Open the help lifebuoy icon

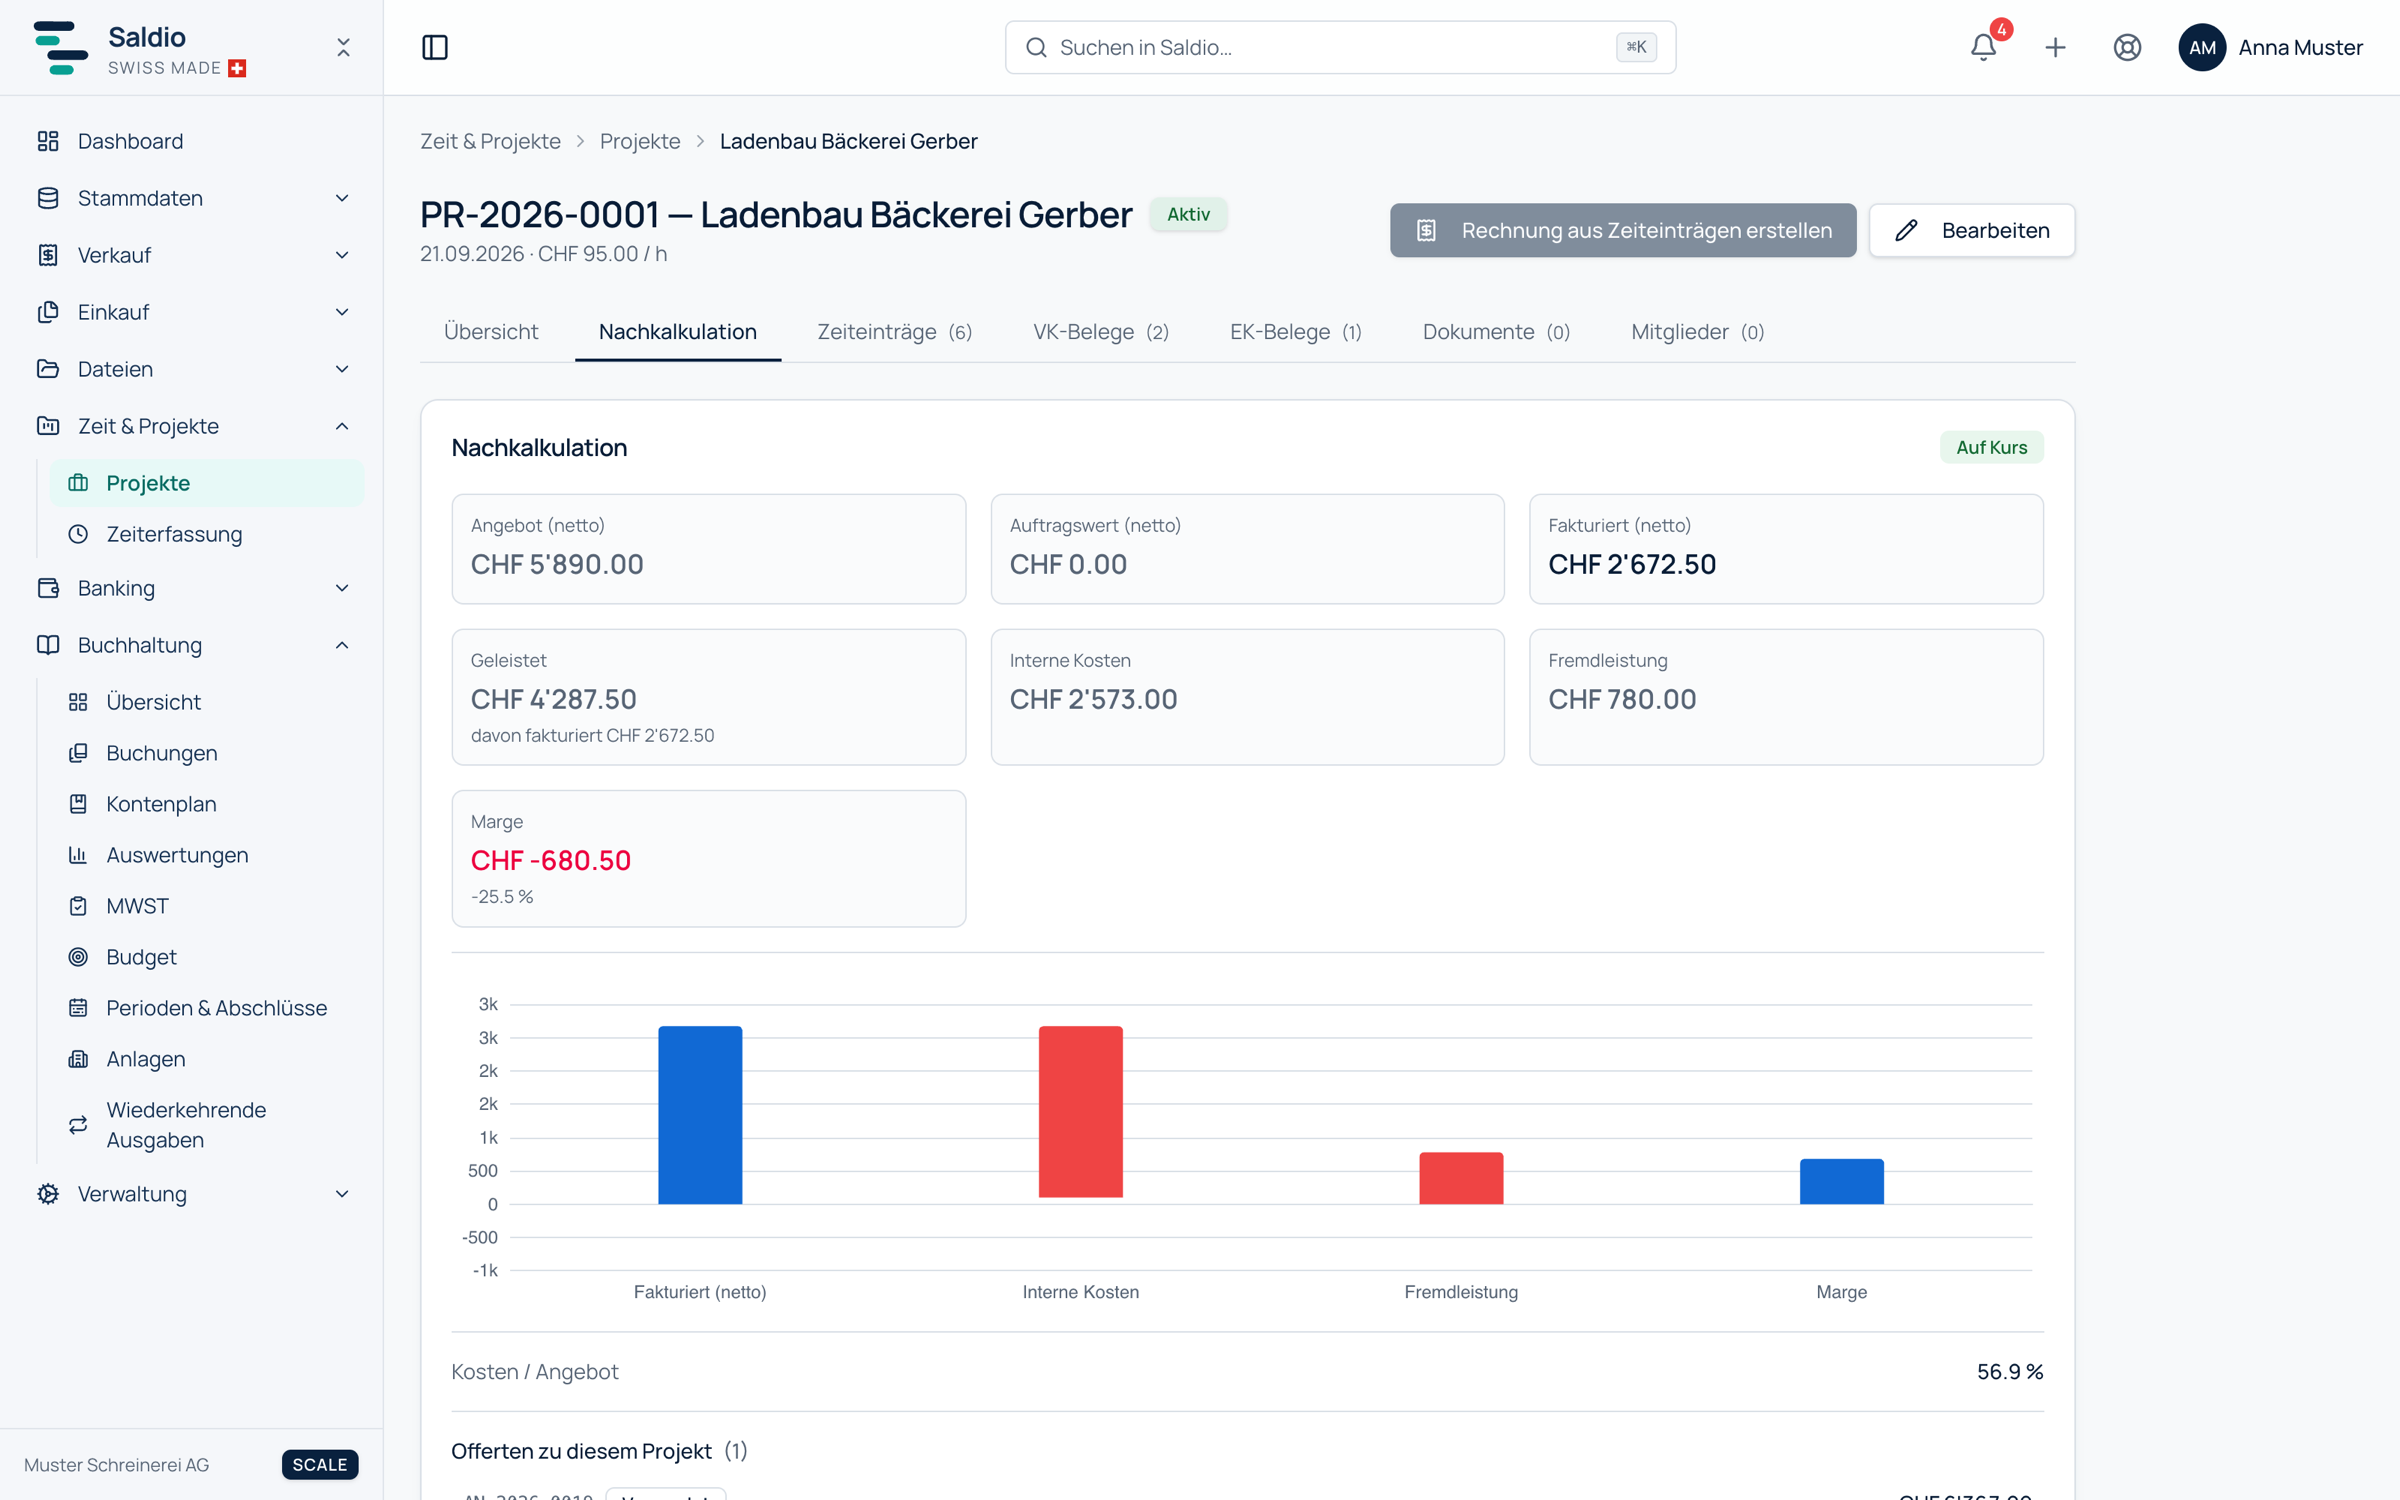pyautogui.click(x=2127, y=47)
